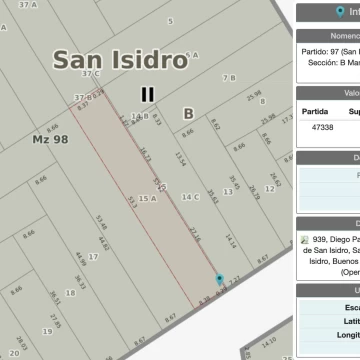Click parcel 19 on the map
Viewport: 360px width, 360px height.
tap(47, 331)
